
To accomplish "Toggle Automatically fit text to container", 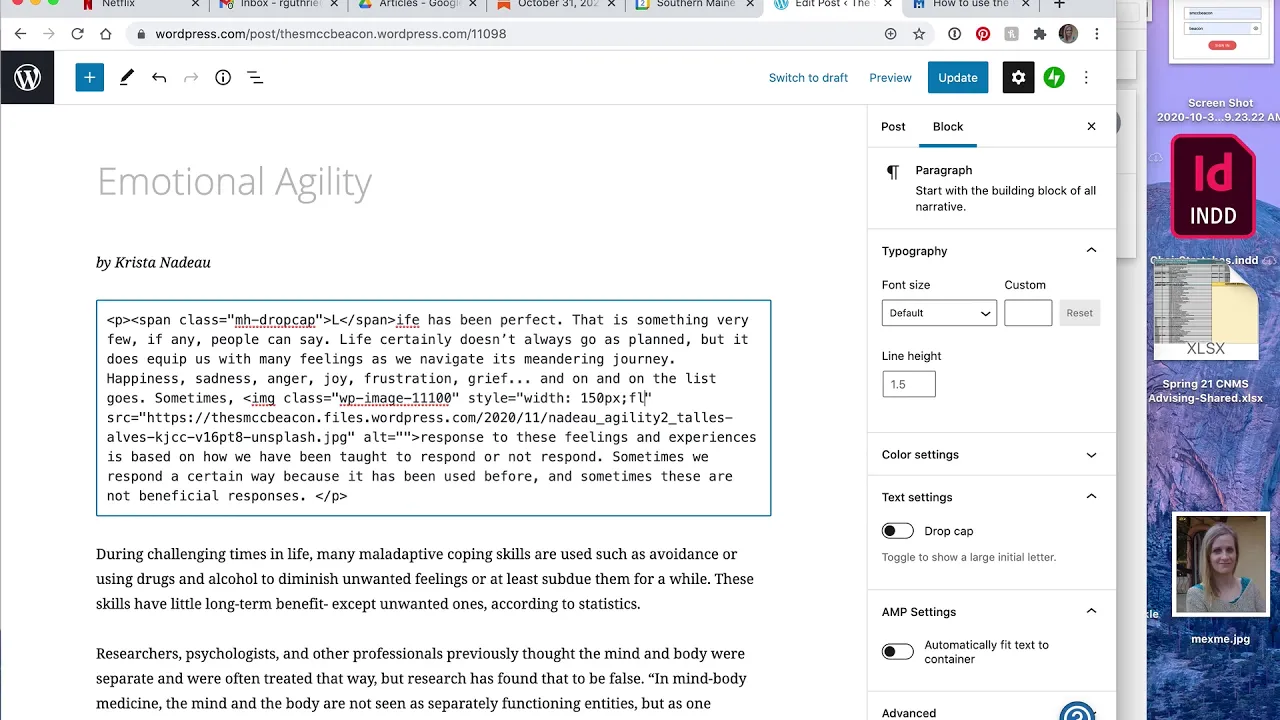I will (897, 652).
